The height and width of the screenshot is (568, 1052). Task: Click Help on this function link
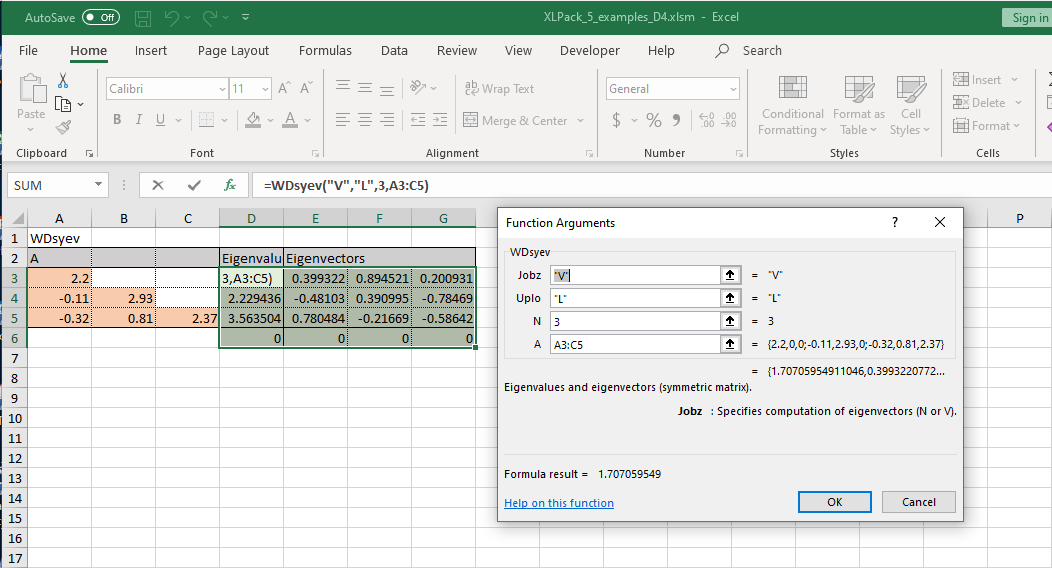[x=559, y=503]
